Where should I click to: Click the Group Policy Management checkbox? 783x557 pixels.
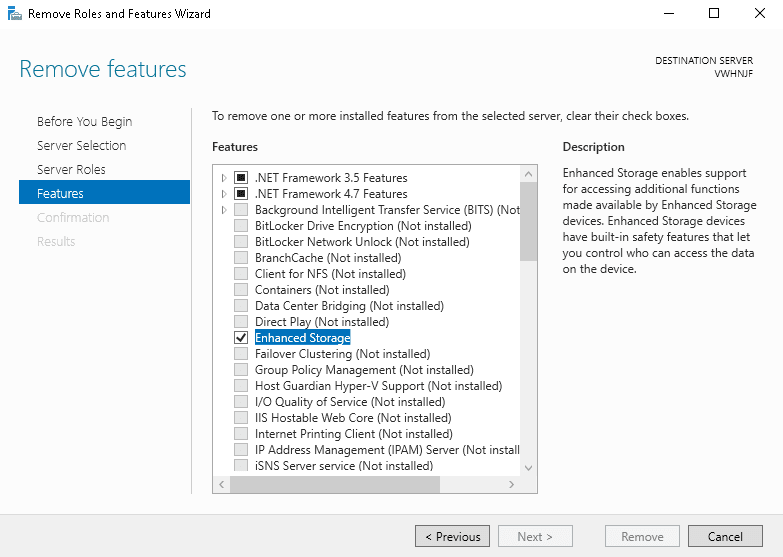coord(241,370)
